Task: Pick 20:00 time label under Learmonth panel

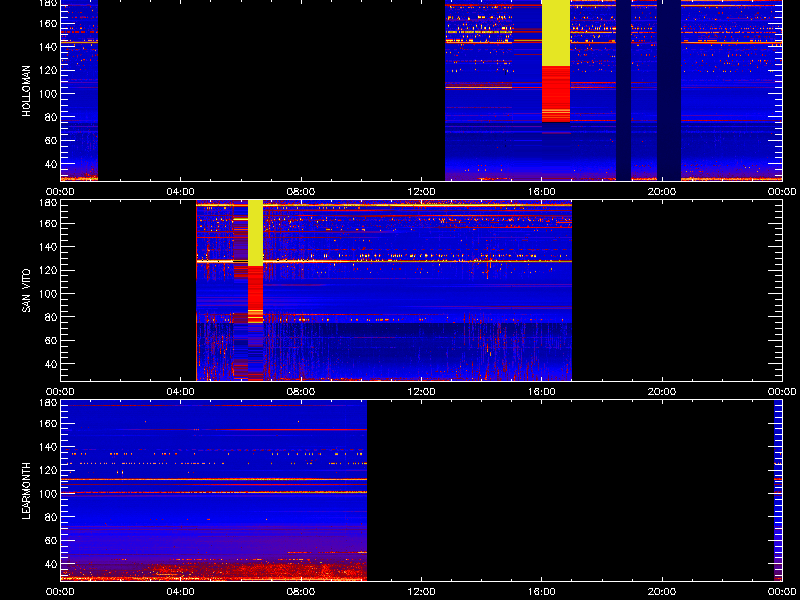Action: click(x=662, y=592)
